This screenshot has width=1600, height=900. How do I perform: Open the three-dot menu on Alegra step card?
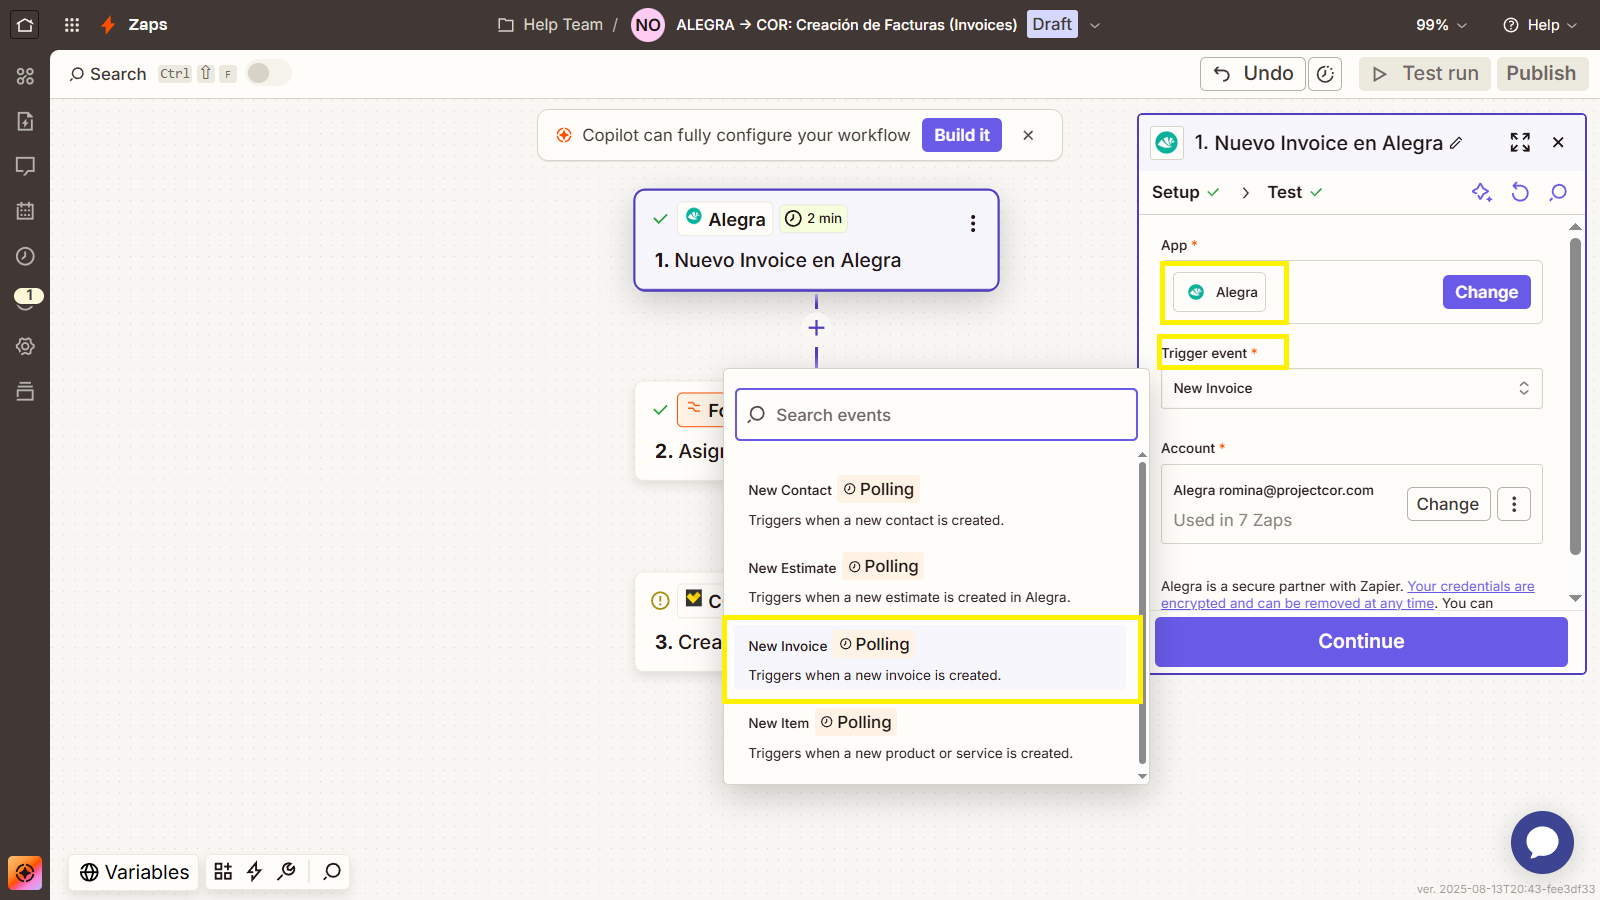coord(973,224)
